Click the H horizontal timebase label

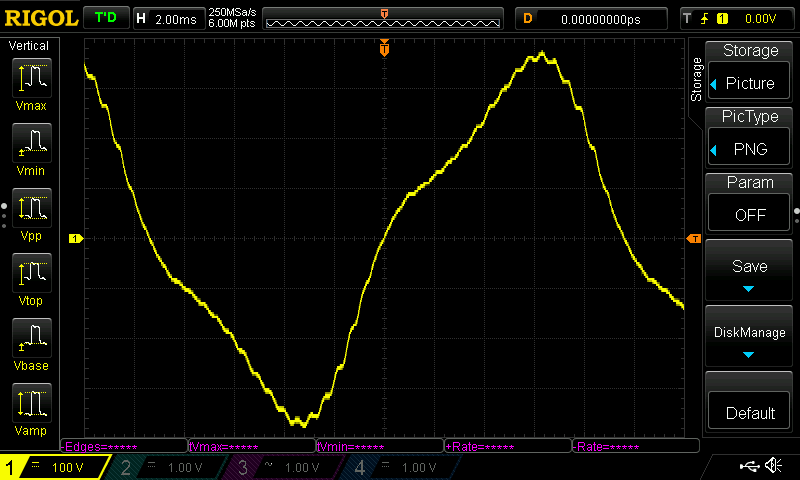click(x=141, y=19)
